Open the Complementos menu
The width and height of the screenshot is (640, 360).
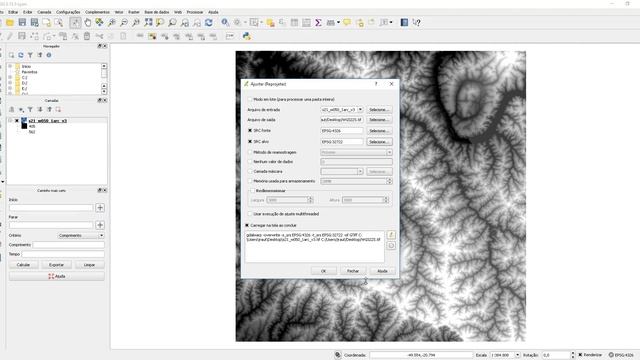(x=97, y=12)
